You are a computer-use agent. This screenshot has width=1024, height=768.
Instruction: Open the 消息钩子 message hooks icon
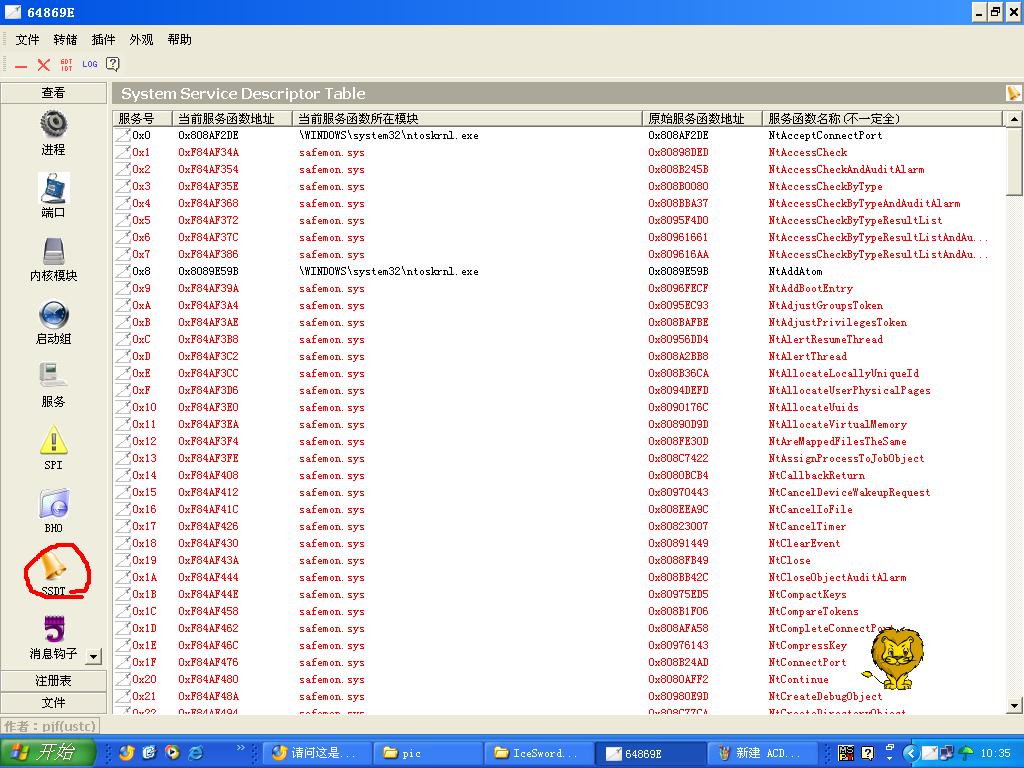click(x=53, y=631)
